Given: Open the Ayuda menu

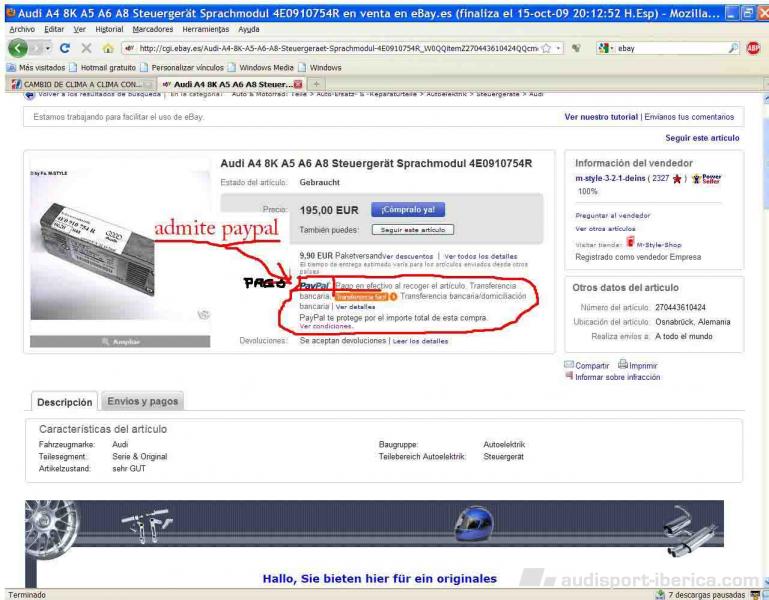Looking at the screenshot, I should tap(249, 29).
